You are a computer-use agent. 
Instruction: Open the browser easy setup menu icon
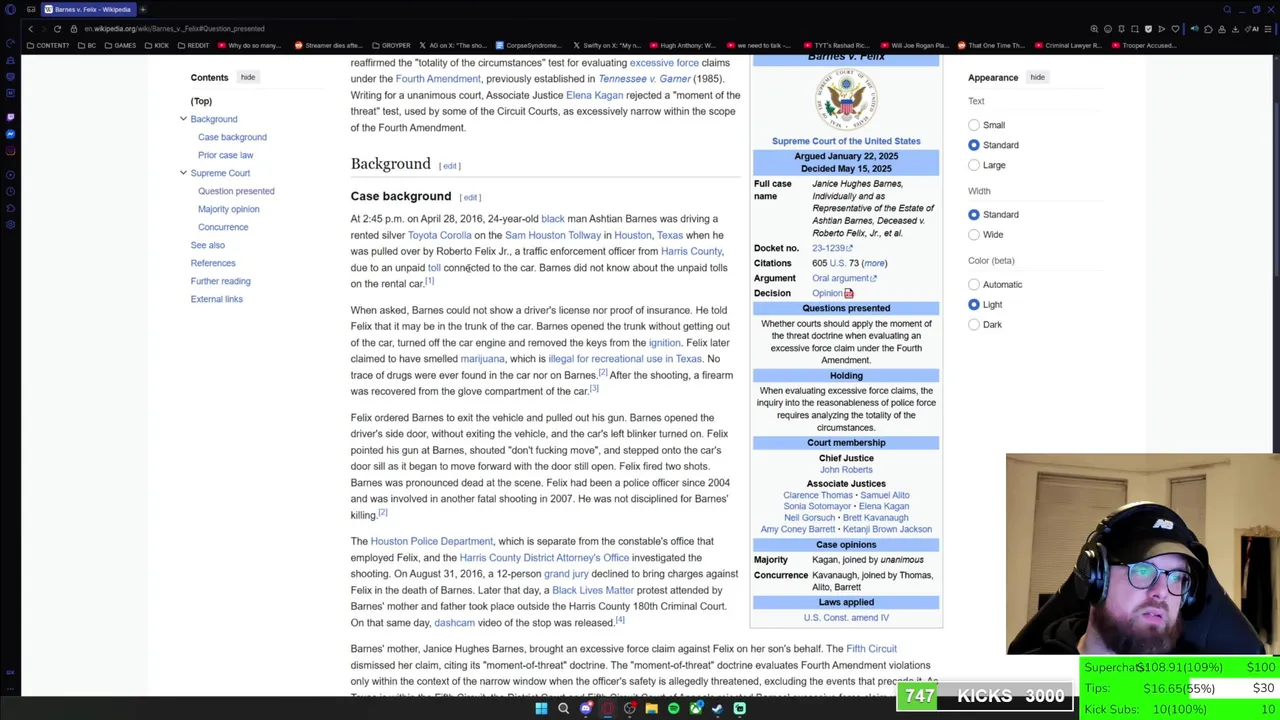1266,29
